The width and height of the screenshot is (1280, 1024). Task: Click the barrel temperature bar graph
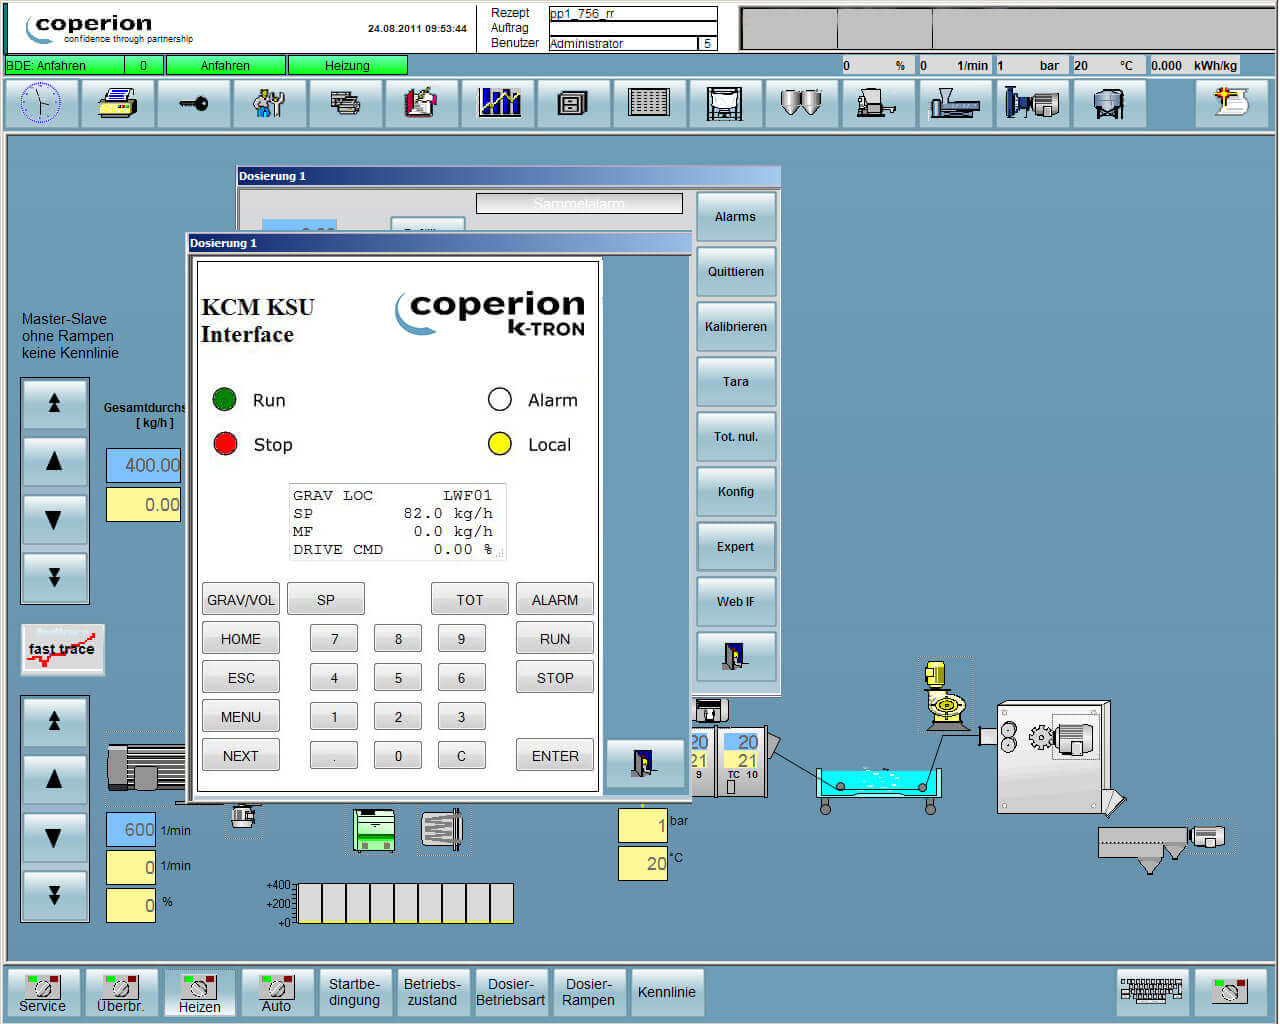coord(405,903)
